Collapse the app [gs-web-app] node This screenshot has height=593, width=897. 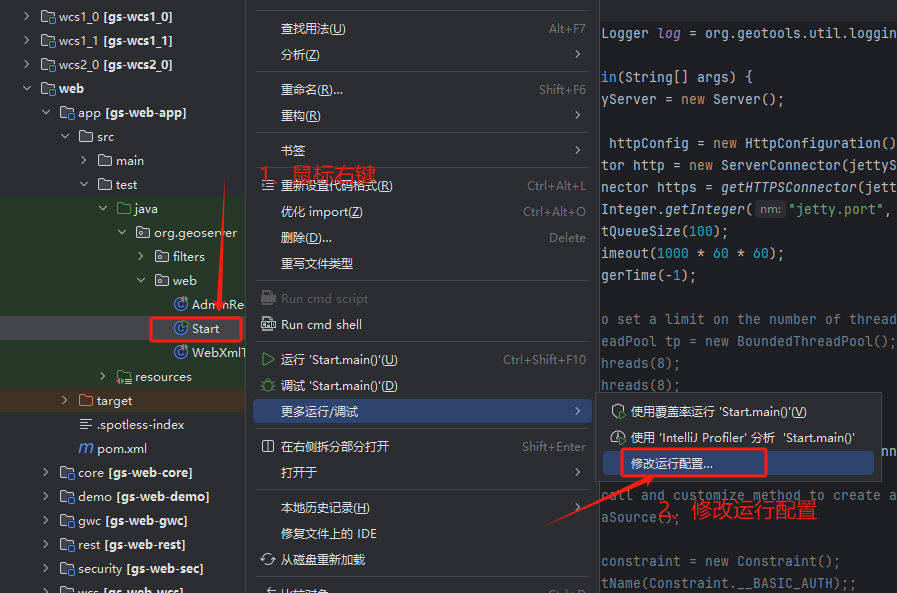[46, 113]
